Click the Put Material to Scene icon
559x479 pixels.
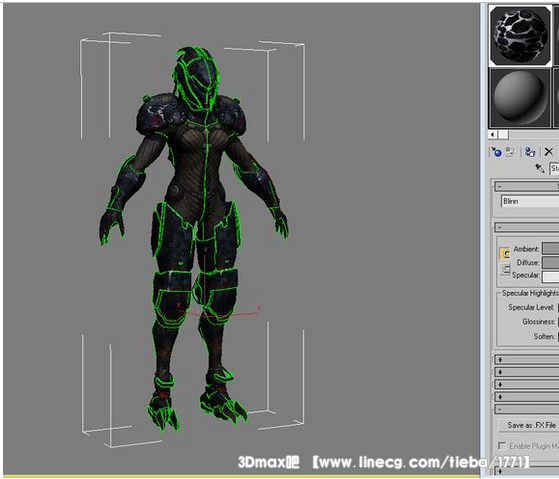click(x=511, y=152)
